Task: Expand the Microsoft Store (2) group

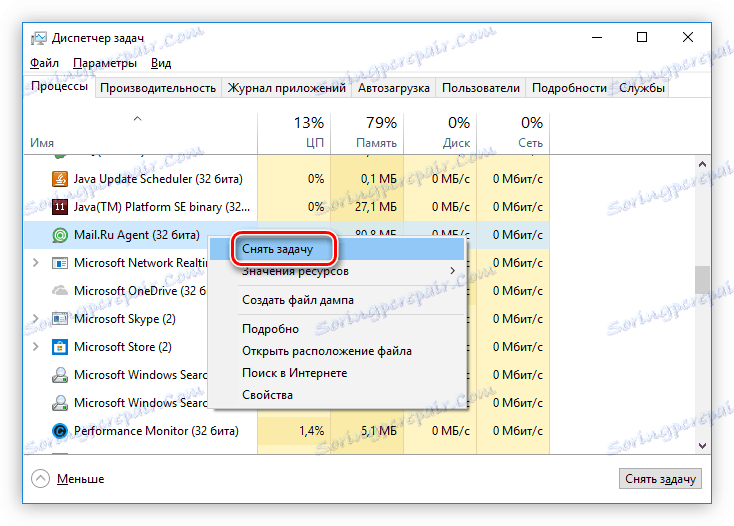Action: click(x=36, y=347)
